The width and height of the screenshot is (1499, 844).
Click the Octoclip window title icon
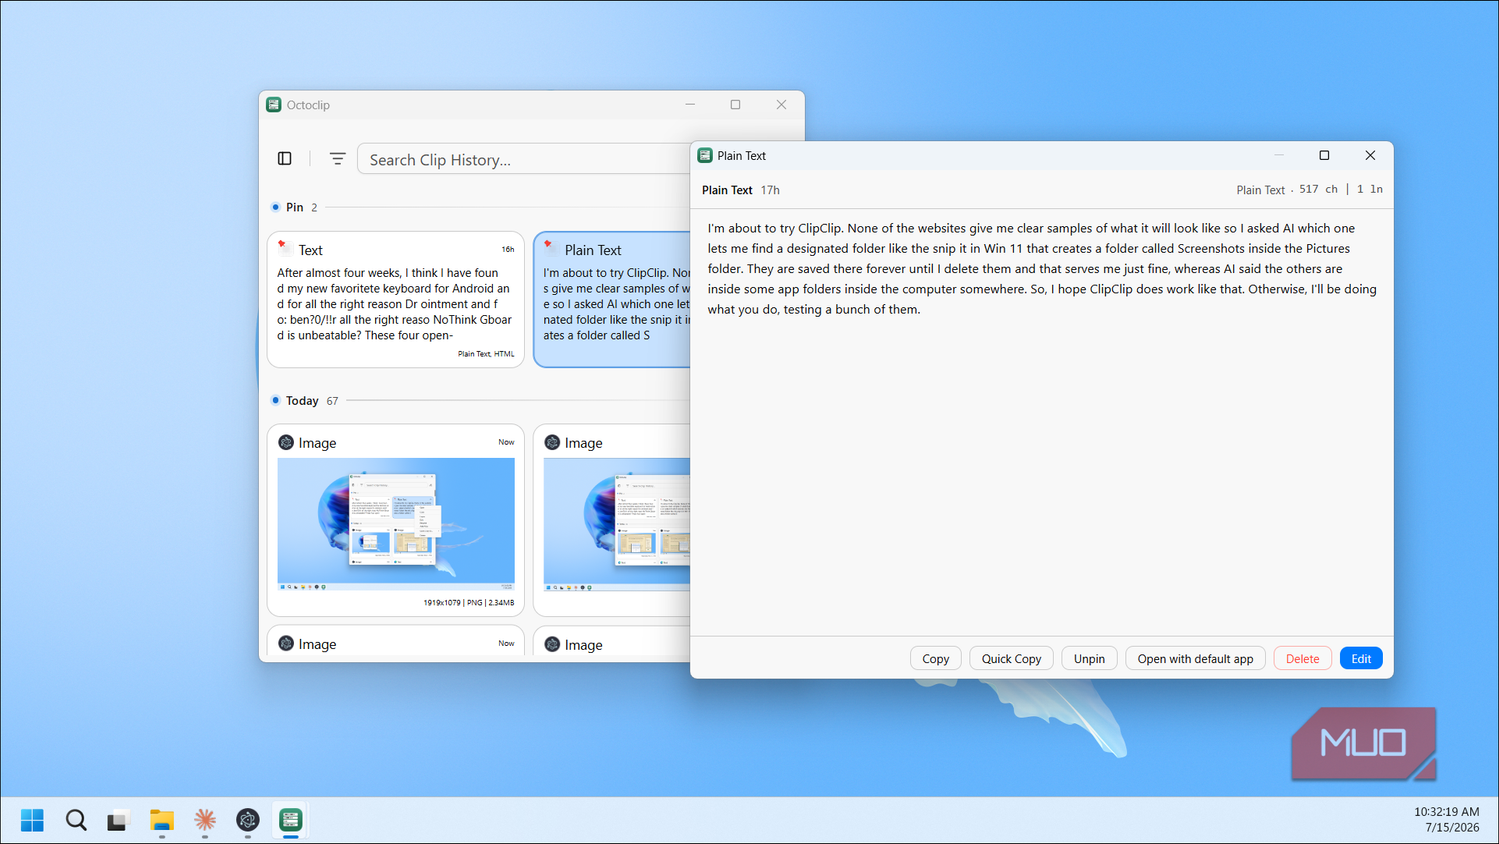(x=274, y=104)
